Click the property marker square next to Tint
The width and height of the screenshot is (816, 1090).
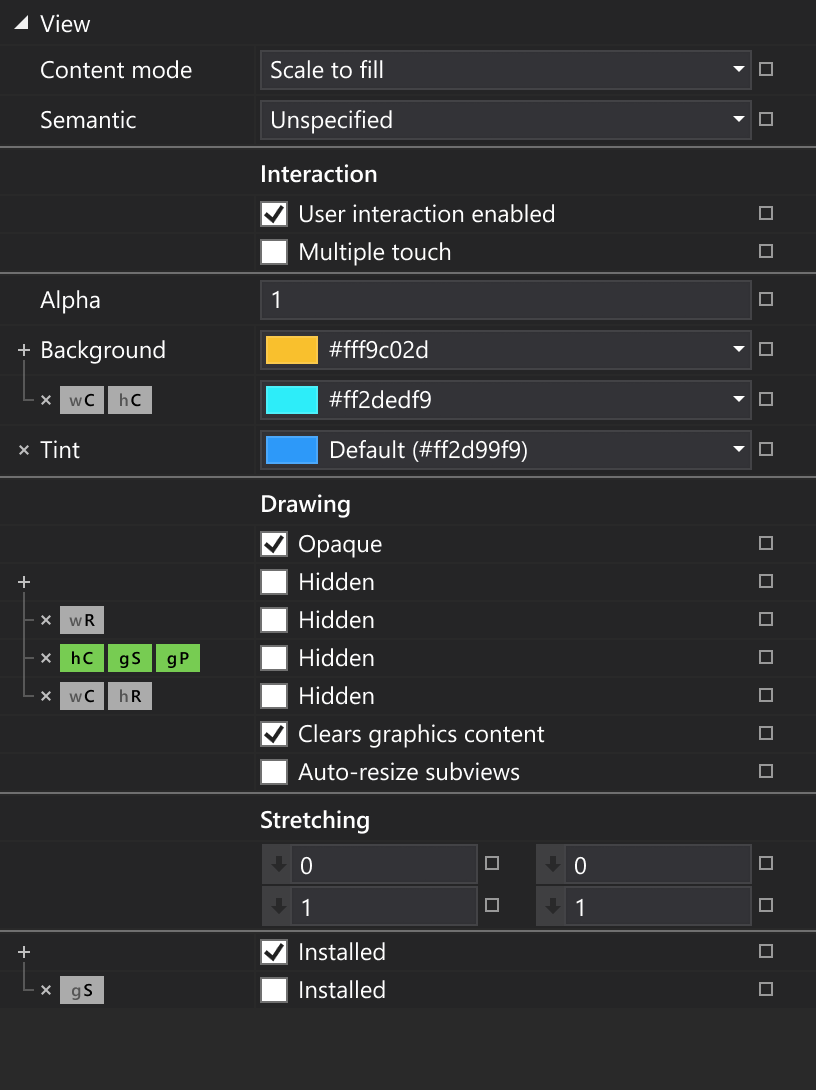pyautogui.click(x=765, y=450)
